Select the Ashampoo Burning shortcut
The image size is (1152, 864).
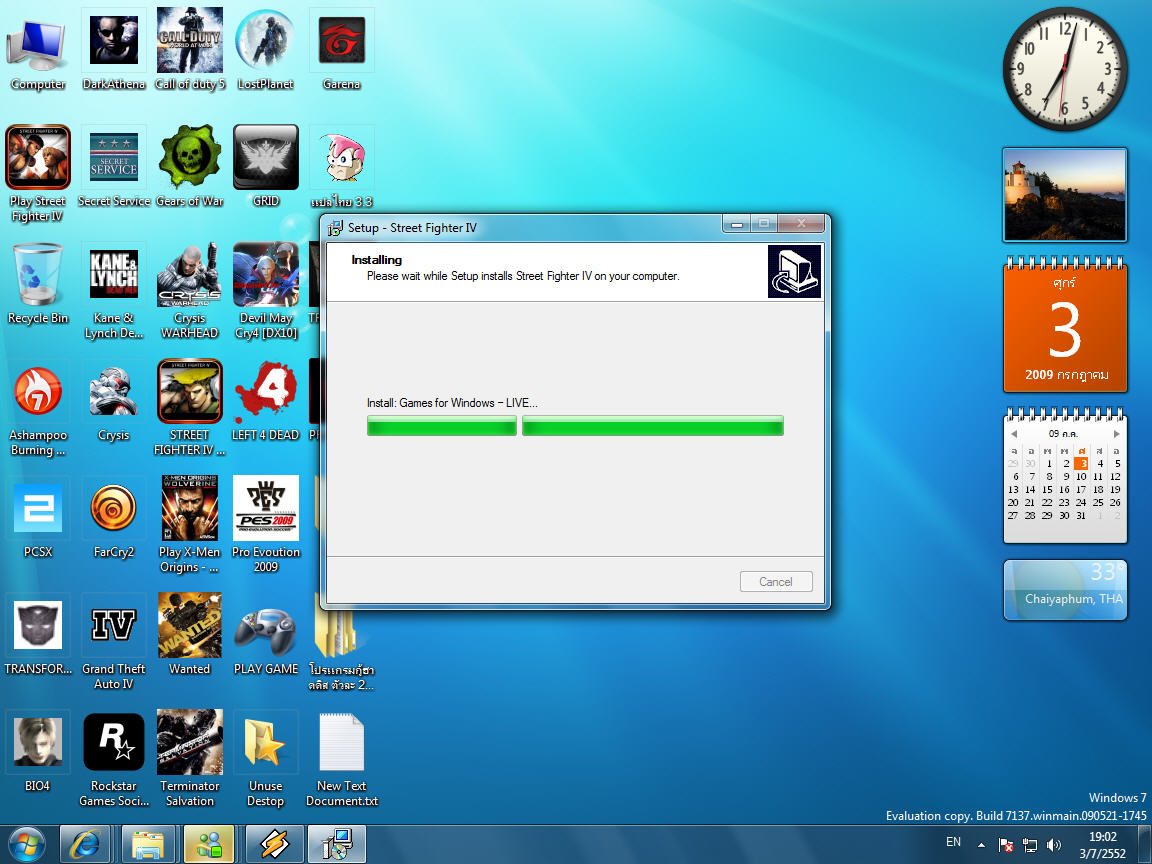point(37,408)
